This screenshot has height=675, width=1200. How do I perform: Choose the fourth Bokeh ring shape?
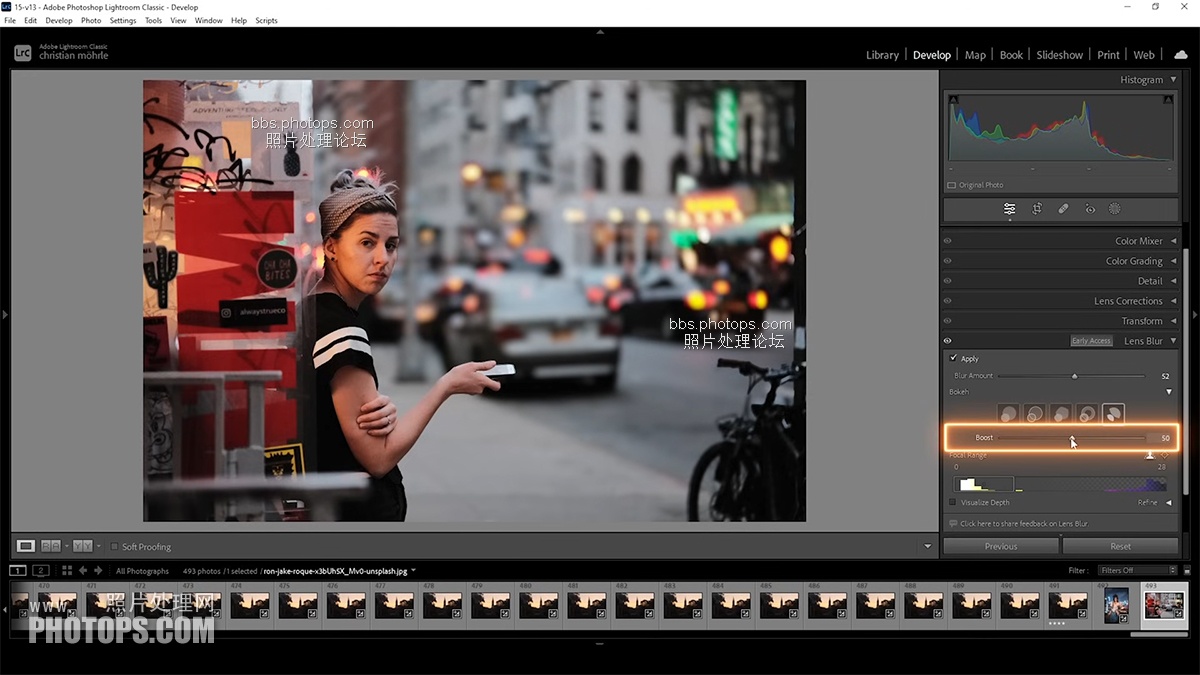[x=1086, y=414]
